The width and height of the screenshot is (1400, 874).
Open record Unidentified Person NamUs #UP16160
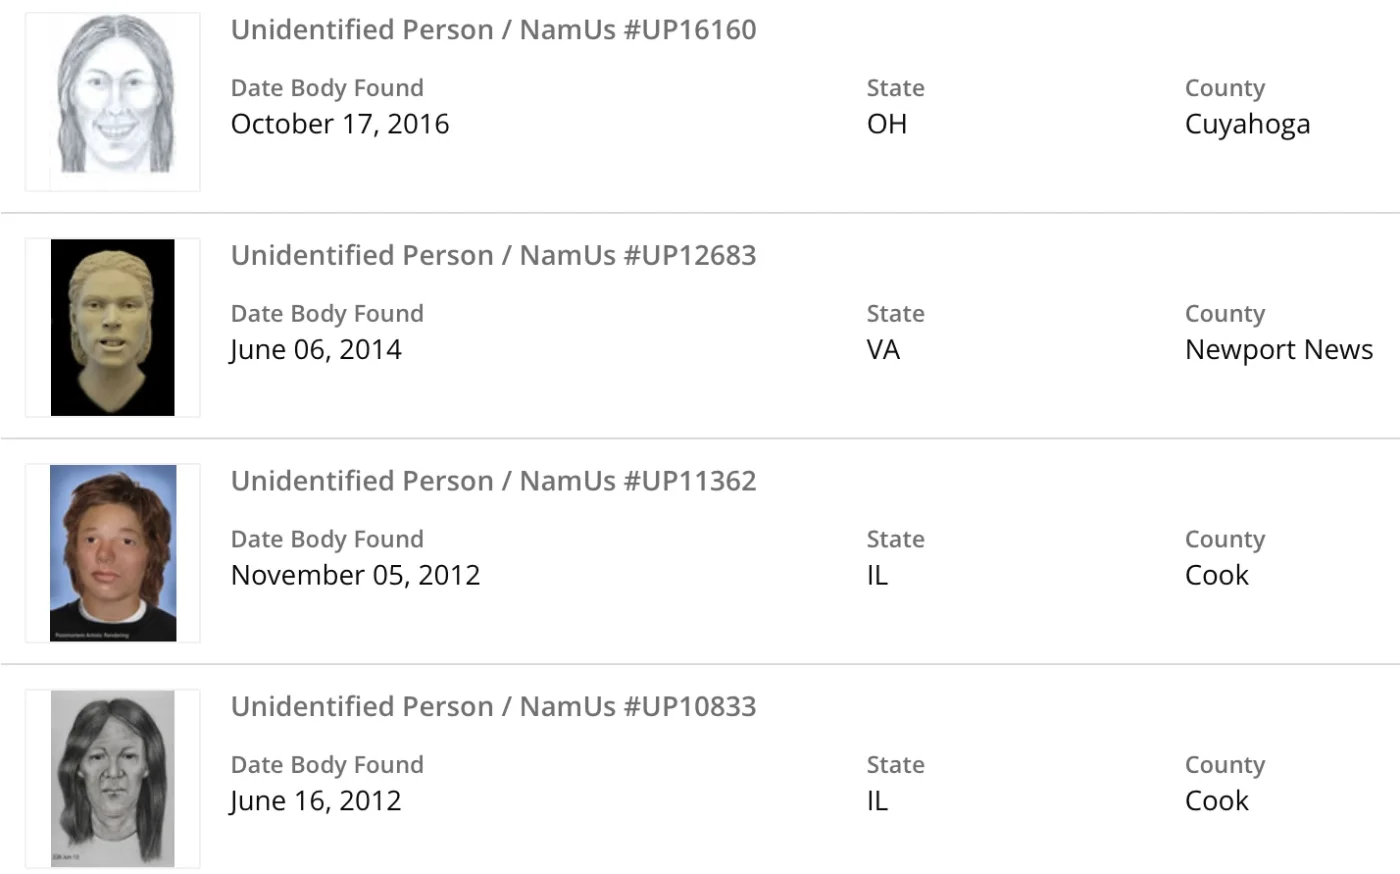coord(493,30)
